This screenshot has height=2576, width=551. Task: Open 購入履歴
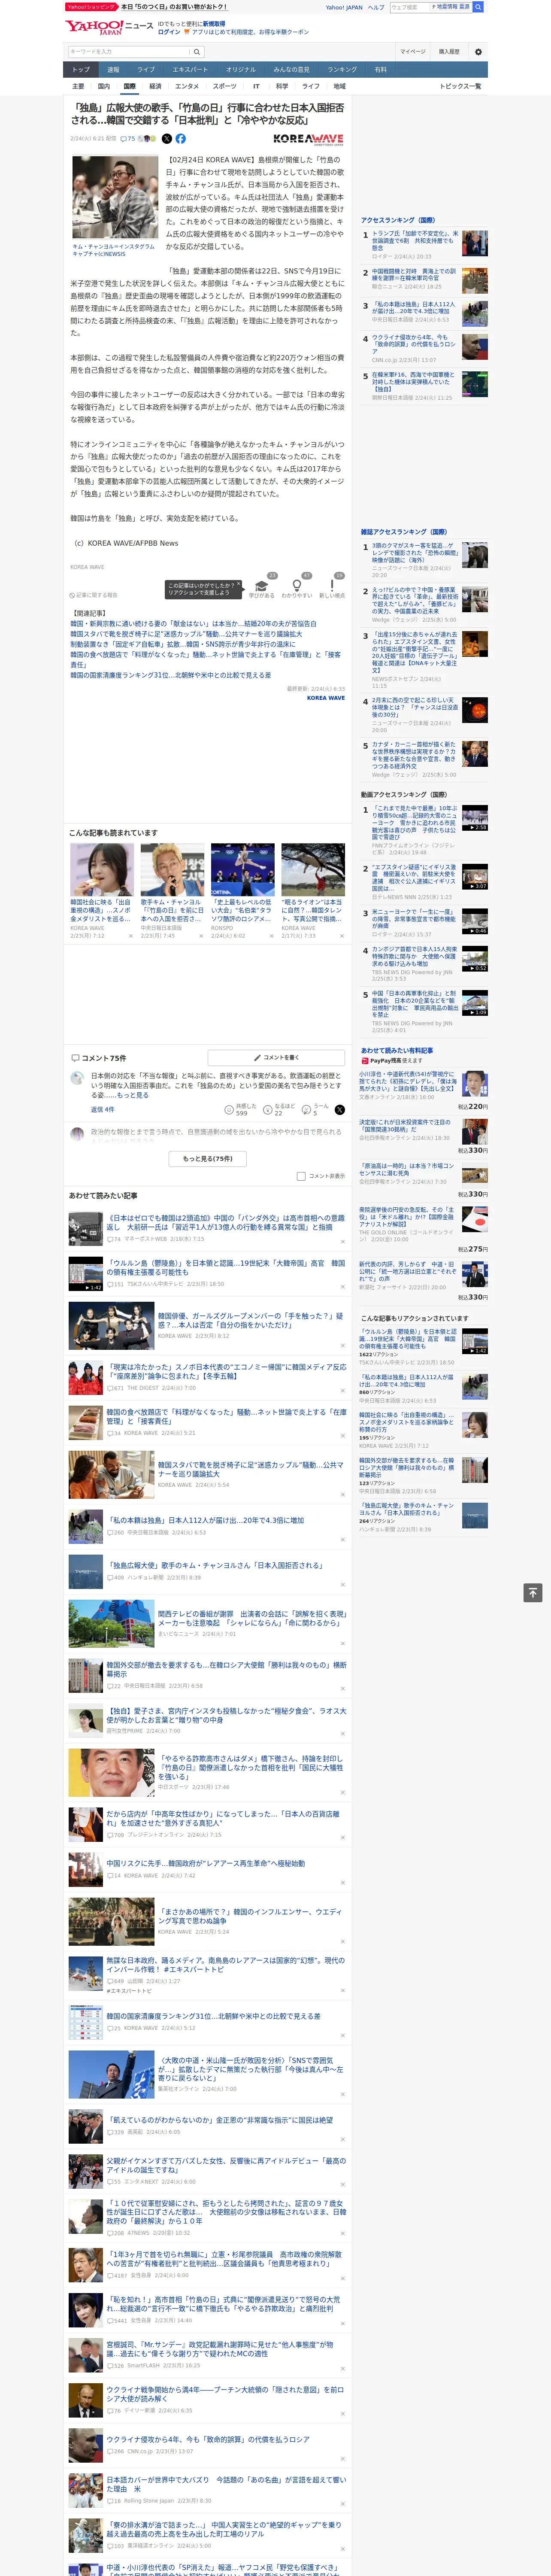449,52
